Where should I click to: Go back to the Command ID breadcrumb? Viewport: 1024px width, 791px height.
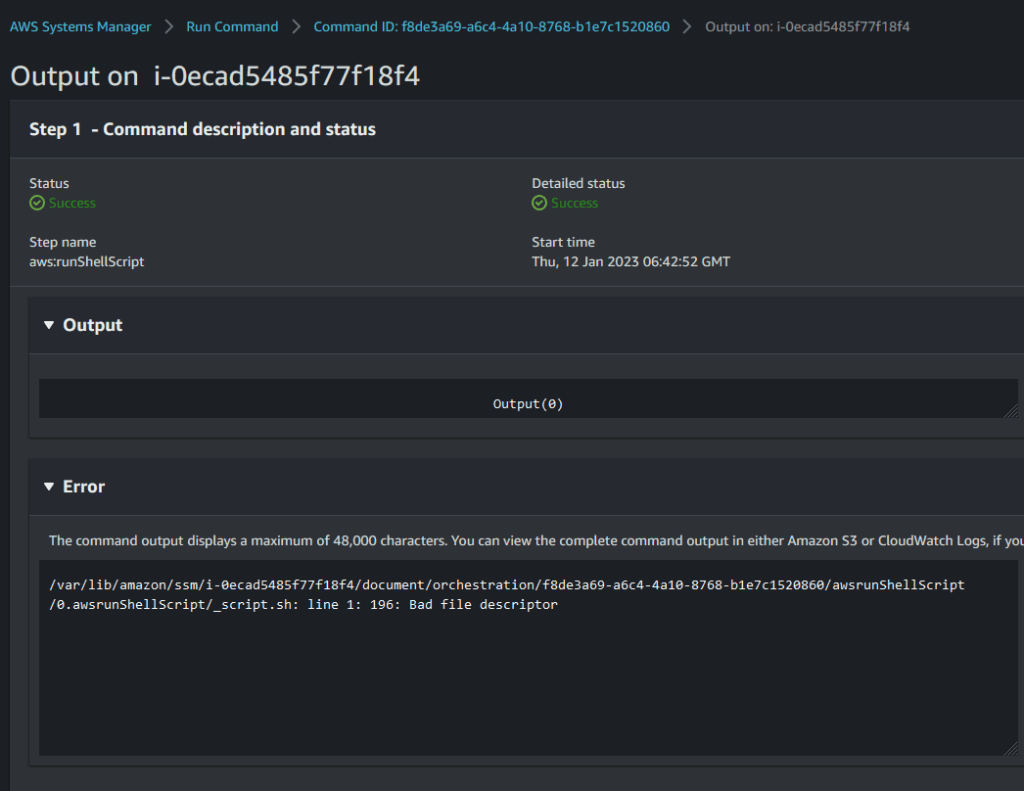point(491,27)
